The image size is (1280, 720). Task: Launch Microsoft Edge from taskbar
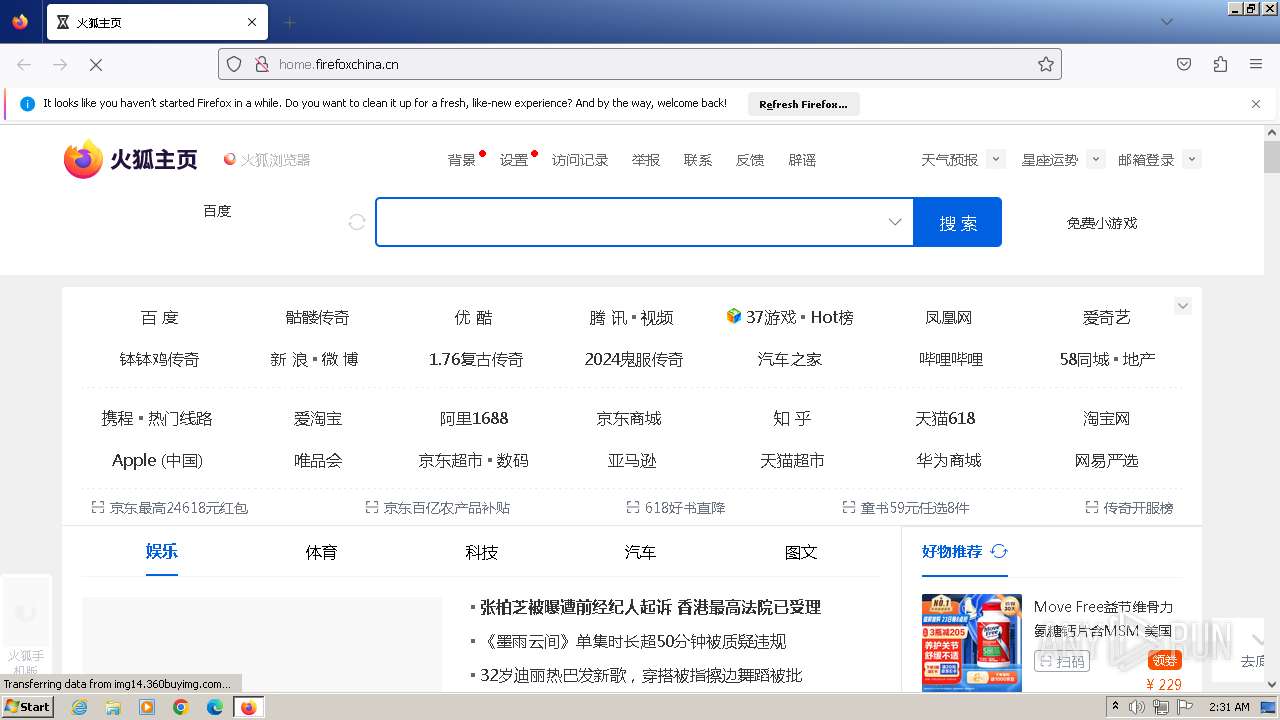click(215, 707)
